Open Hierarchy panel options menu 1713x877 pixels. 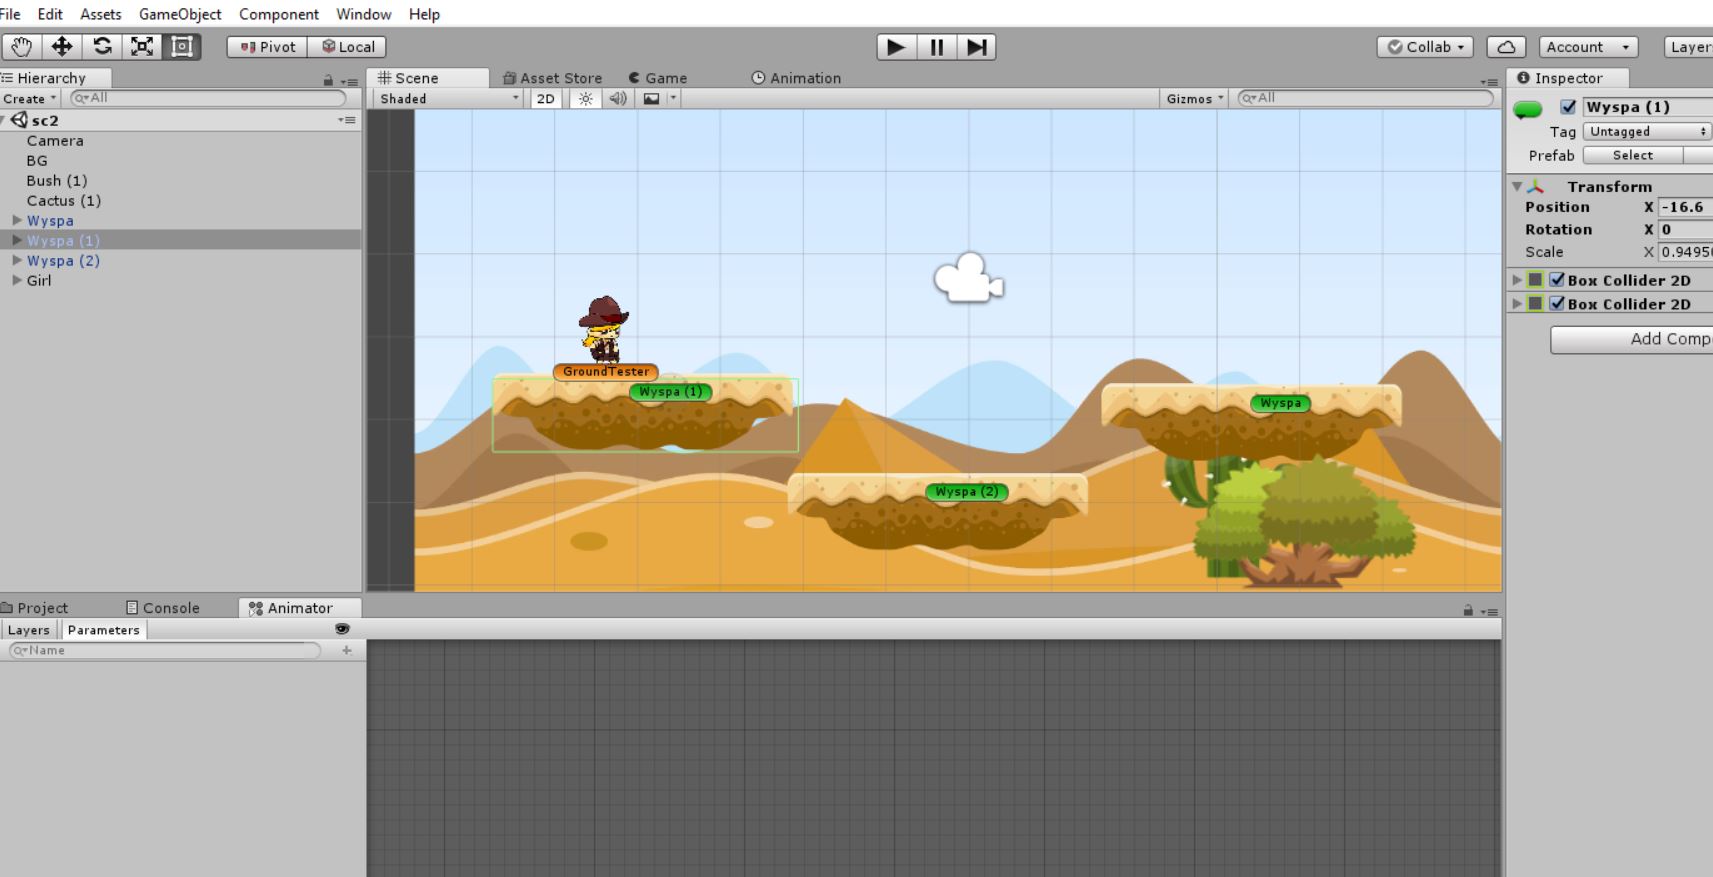[349, 81]
